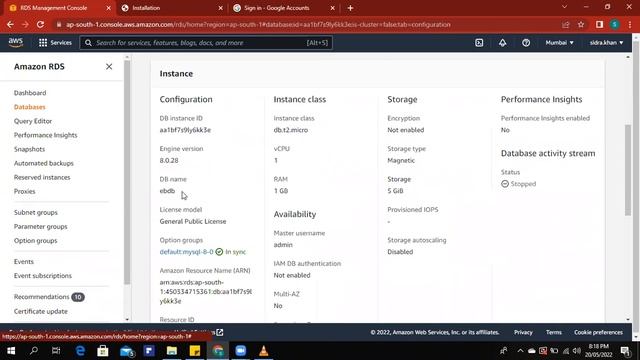Launch AWS CloudShell icon
Viewport: 640px width, 360px height.
pyautogui.click(x=479, y=42)
